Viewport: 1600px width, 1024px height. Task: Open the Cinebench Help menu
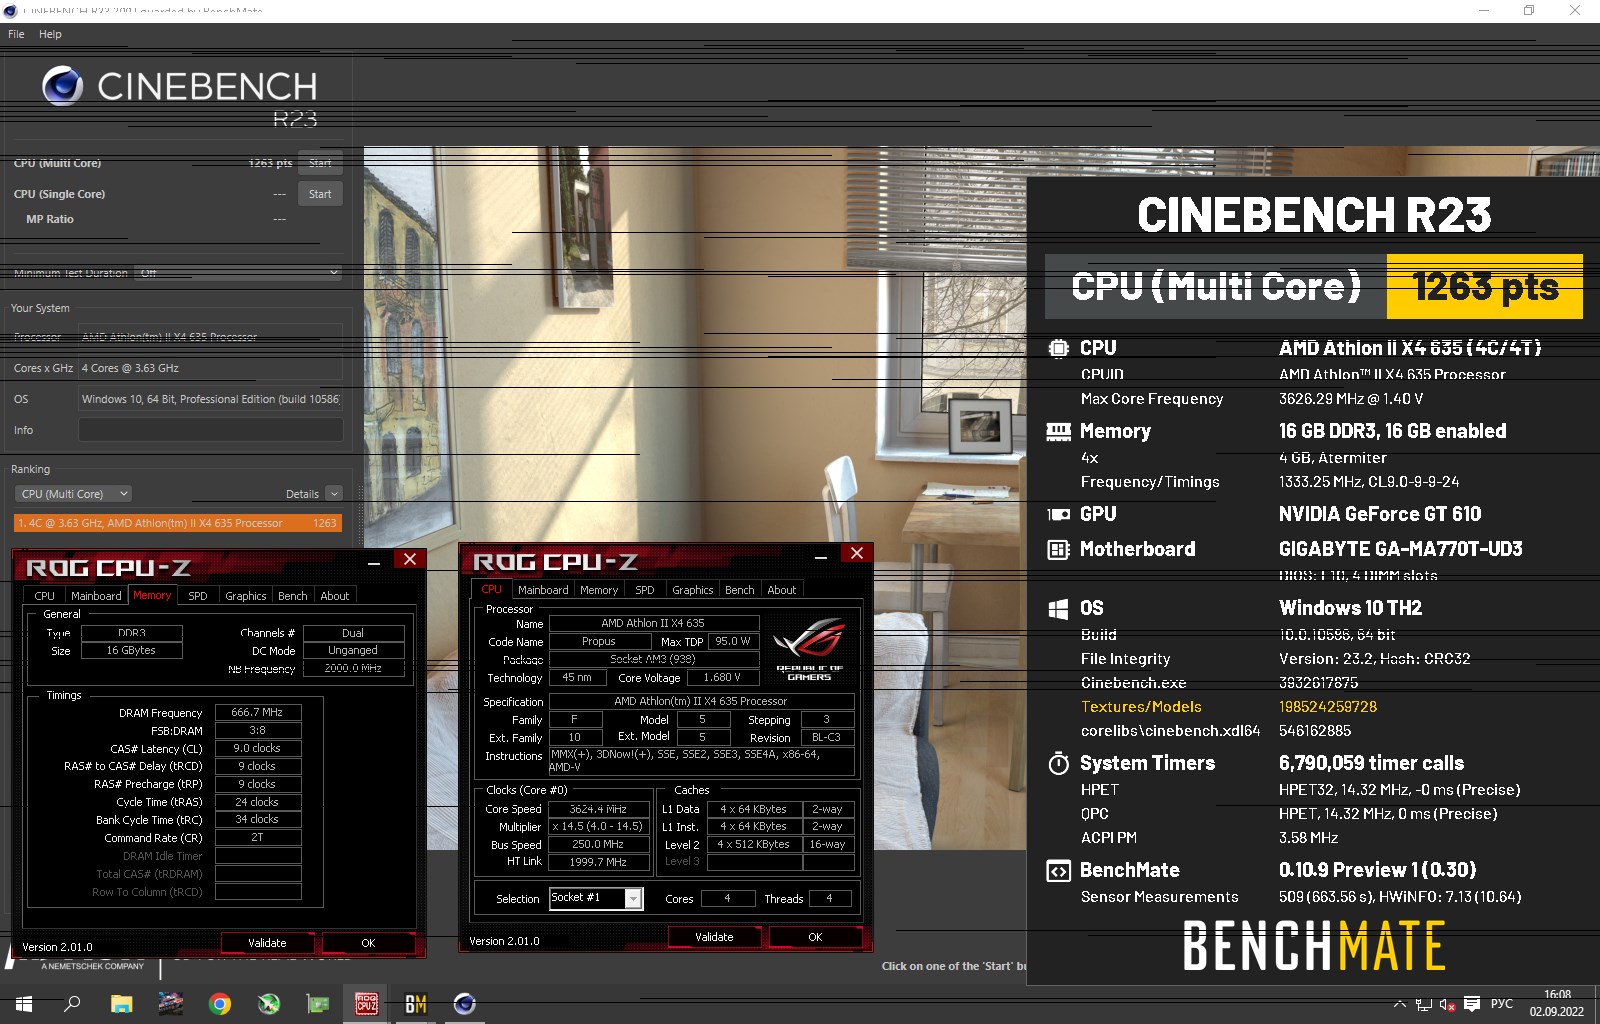point(50,34)
